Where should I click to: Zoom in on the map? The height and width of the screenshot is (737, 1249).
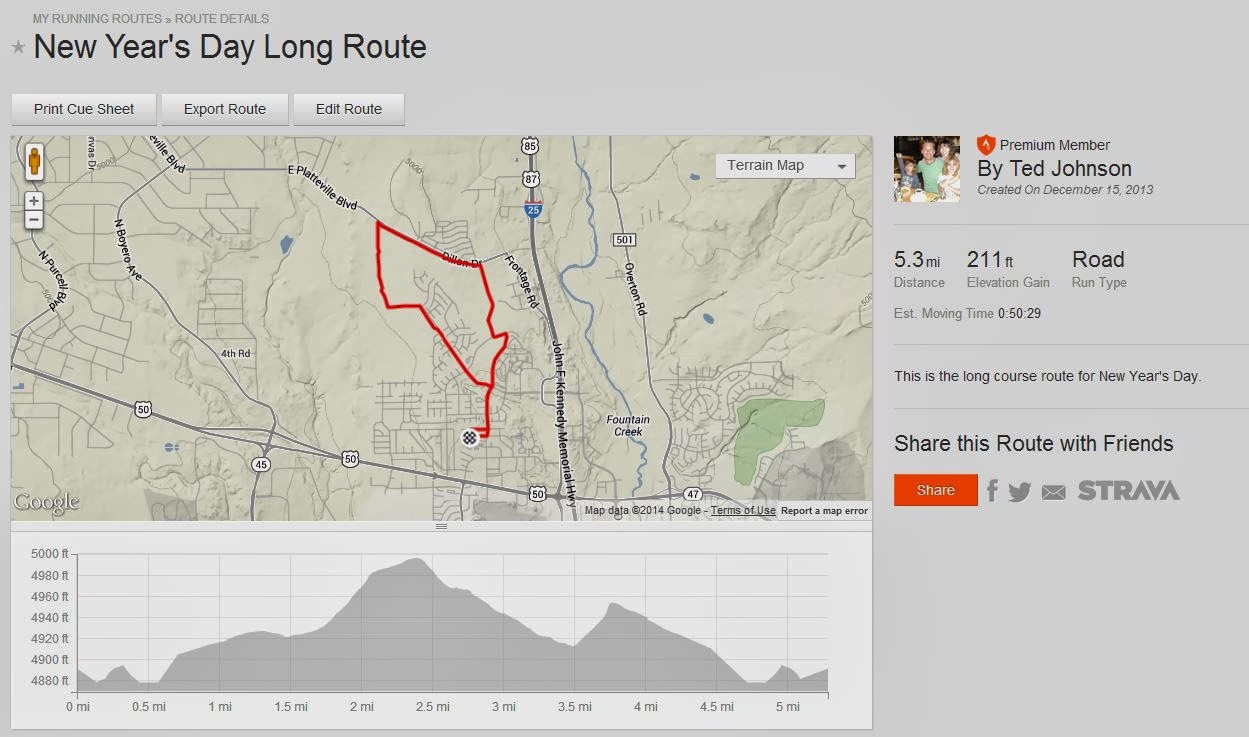34,201
